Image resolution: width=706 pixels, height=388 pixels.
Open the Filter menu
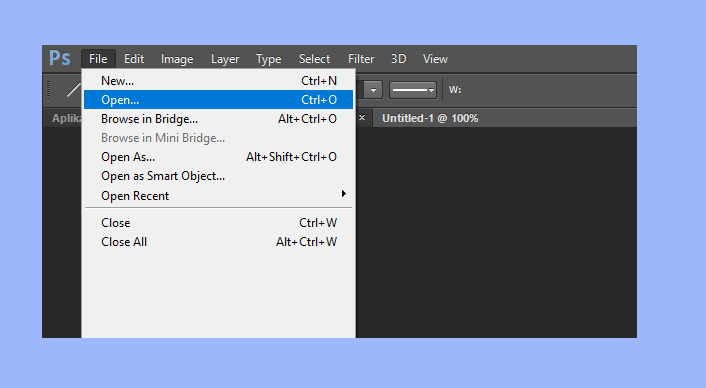click(361, 59)
